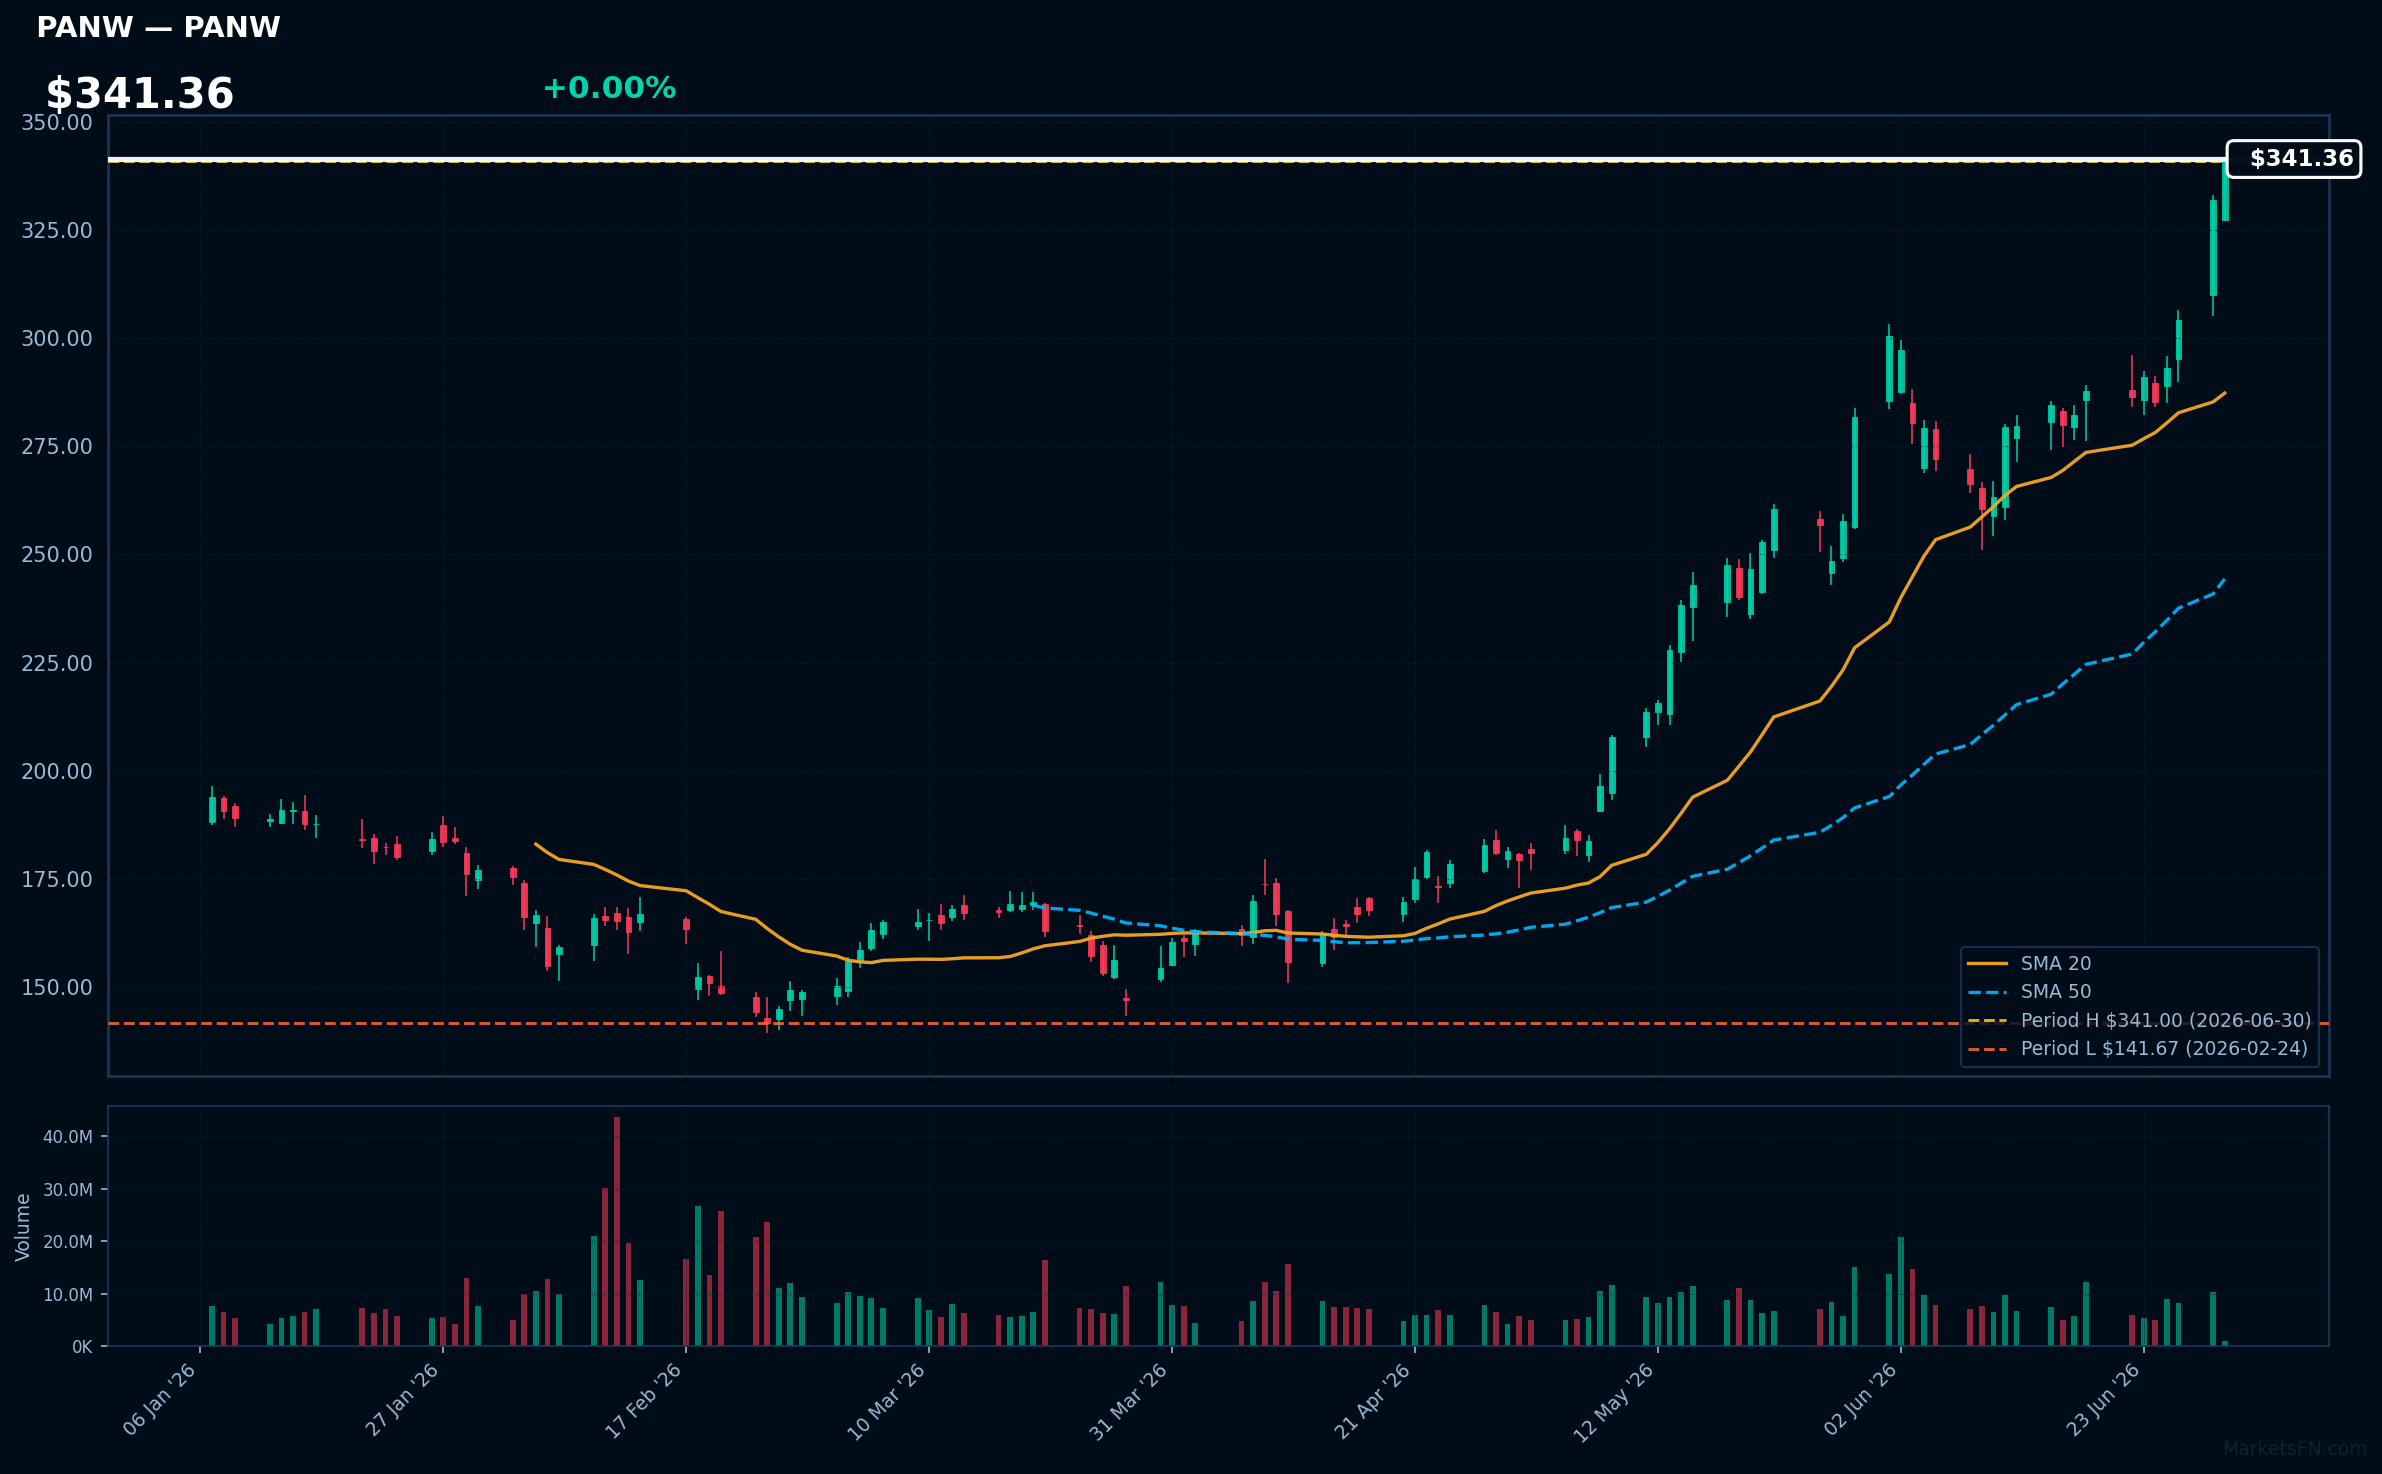
Task: Click the tallest red volume bar above 40M
Action: click(617, 1231)
